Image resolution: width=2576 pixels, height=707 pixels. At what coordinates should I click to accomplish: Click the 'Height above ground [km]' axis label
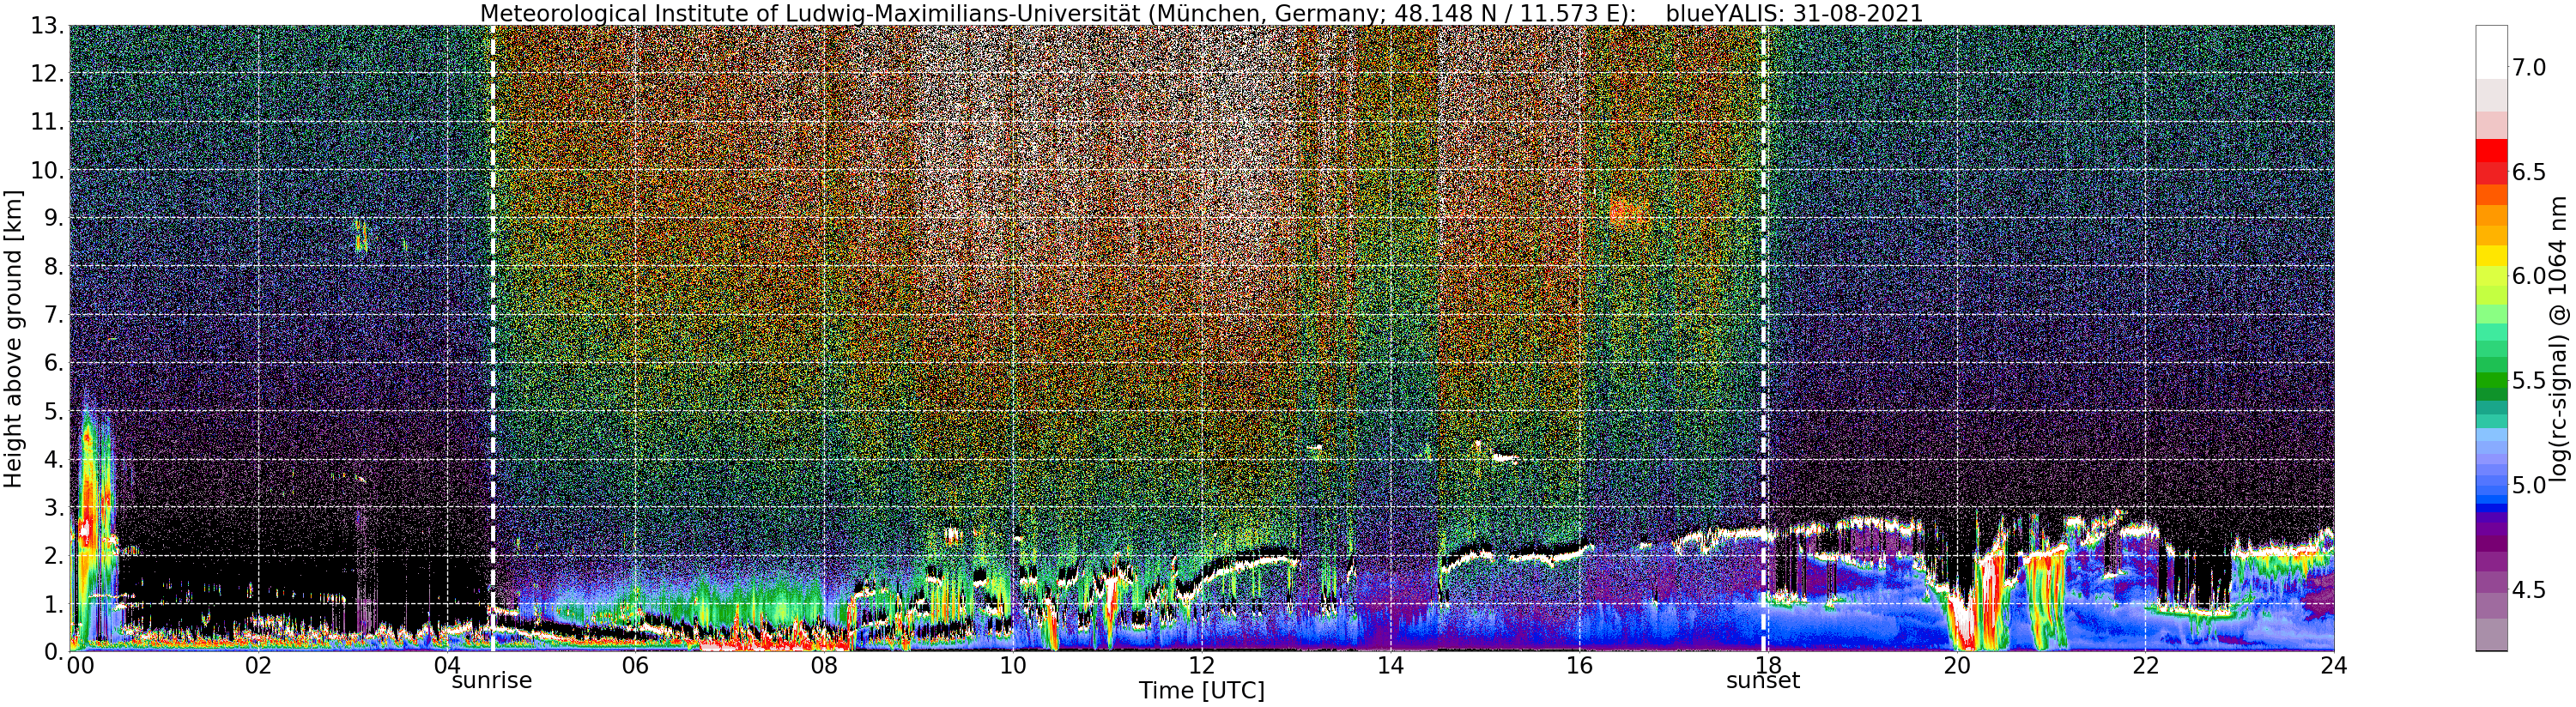point(13,337)
